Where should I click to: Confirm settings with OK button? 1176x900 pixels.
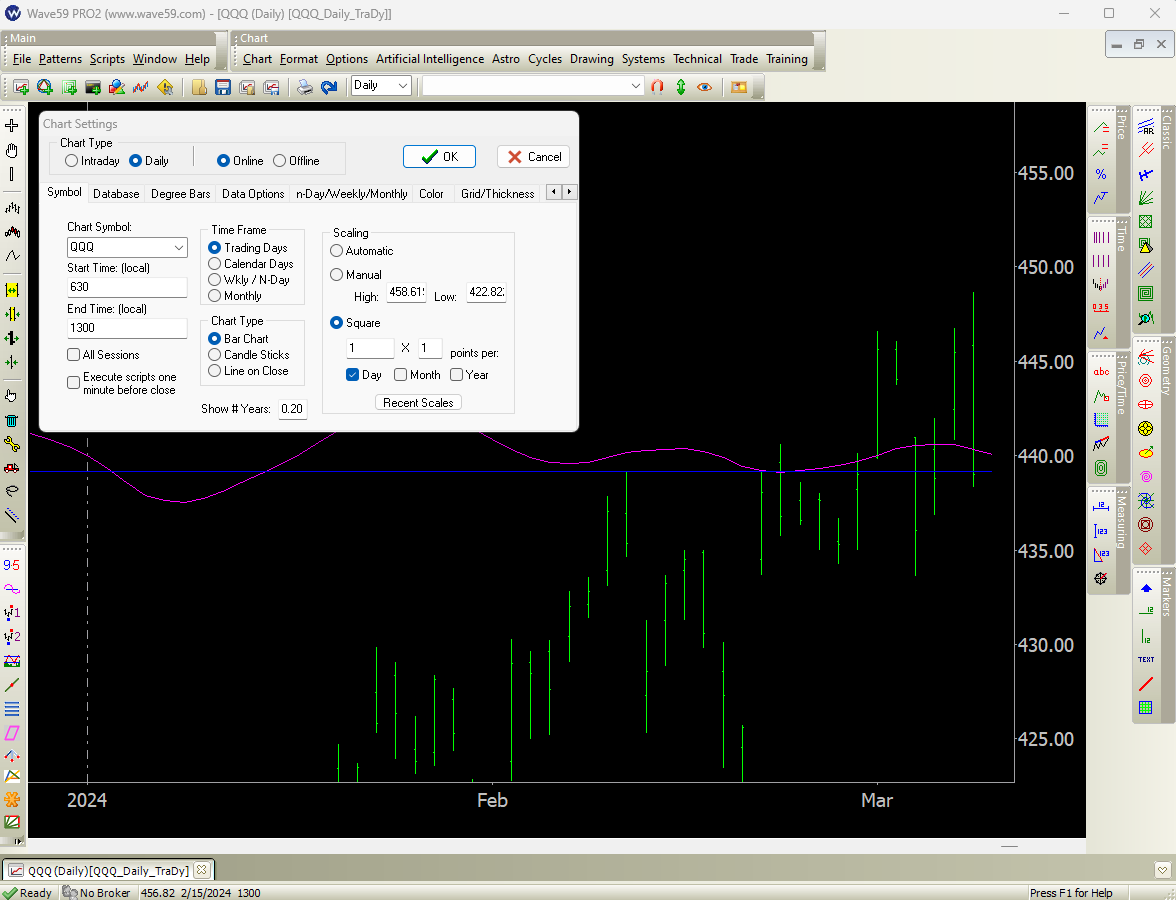(440, 157)
